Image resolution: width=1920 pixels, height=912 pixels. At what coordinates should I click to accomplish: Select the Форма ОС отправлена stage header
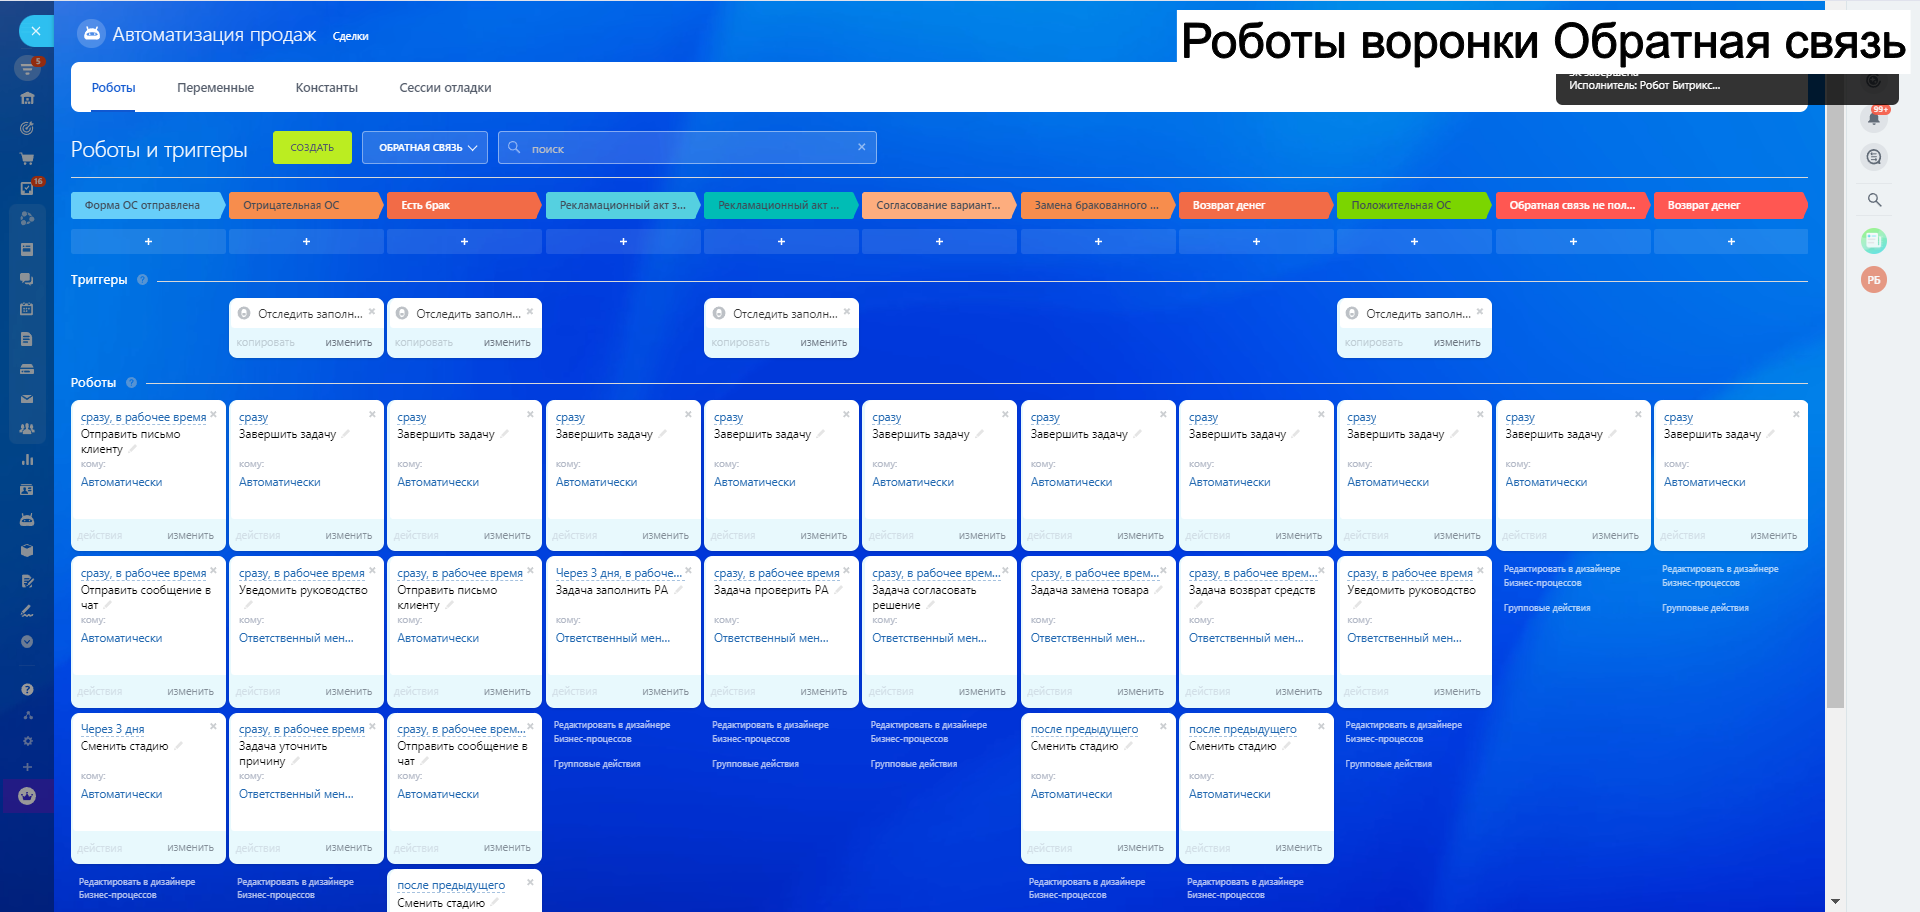(x=148, y=205)
